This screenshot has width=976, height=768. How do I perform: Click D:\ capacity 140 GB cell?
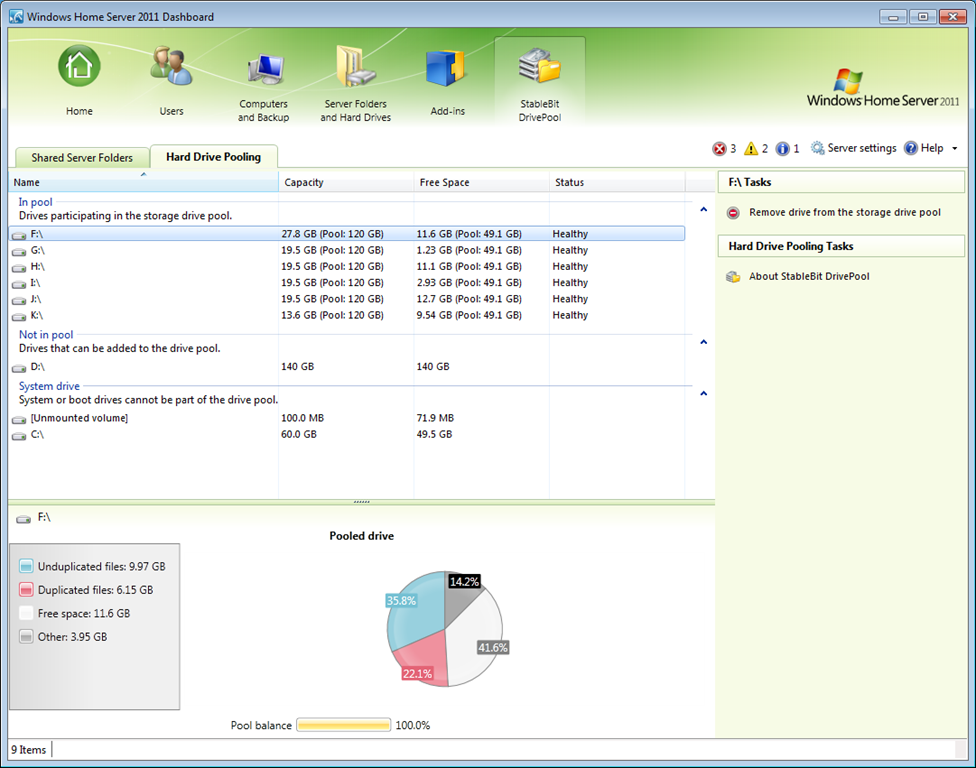pos(298,367)
